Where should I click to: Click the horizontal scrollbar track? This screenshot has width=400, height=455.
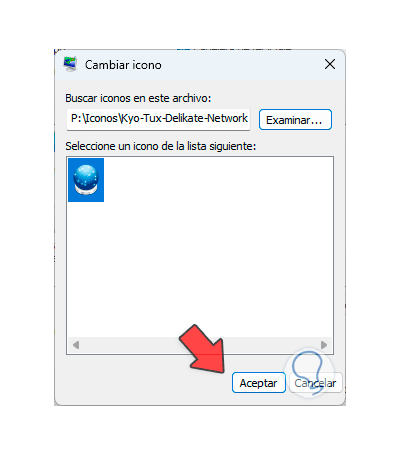tap(200, 345)
